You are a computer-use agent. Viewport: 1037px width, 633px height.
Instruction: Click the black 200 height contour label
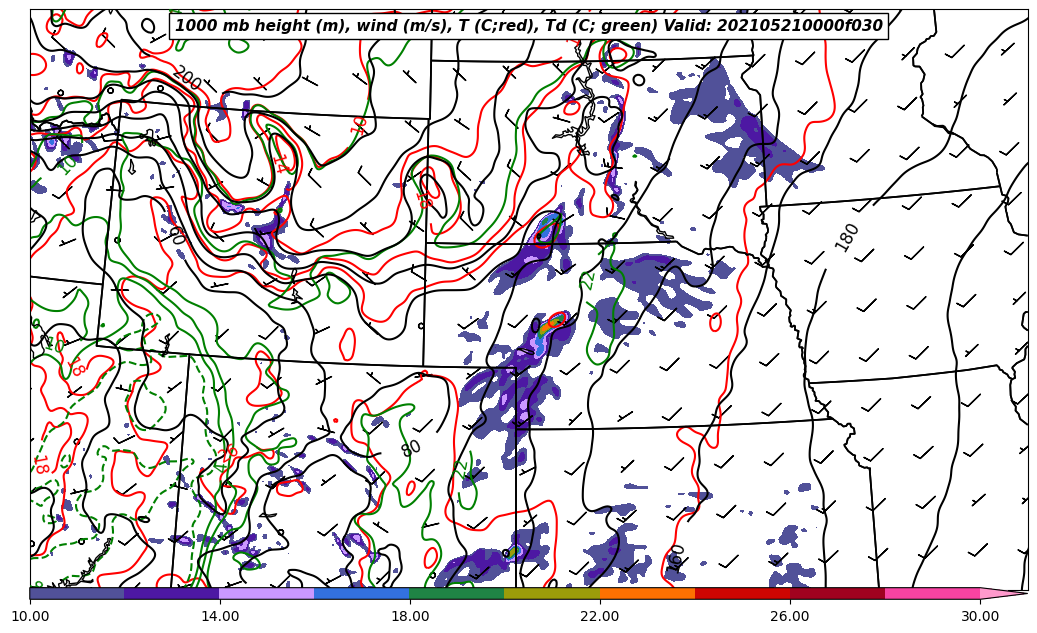(x=188, y=78)
